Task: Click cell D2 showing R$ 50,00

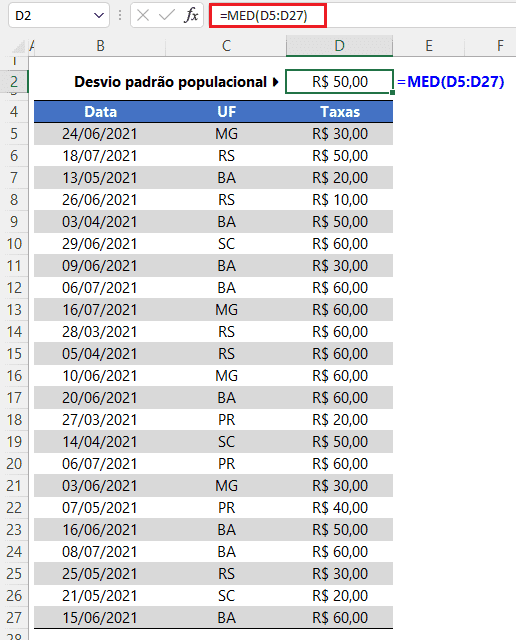Action: pos(339,82)
